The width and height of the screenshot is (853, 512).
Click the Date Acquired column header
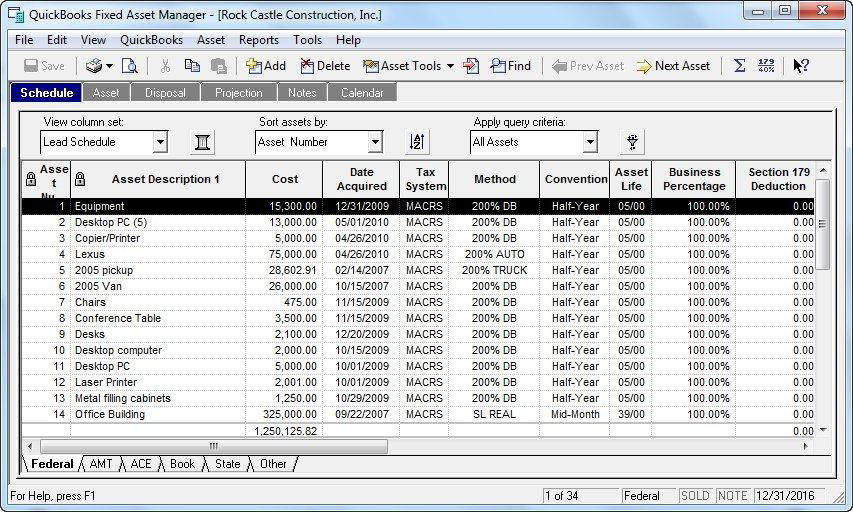pyautogui.click(x=361, y=179)
